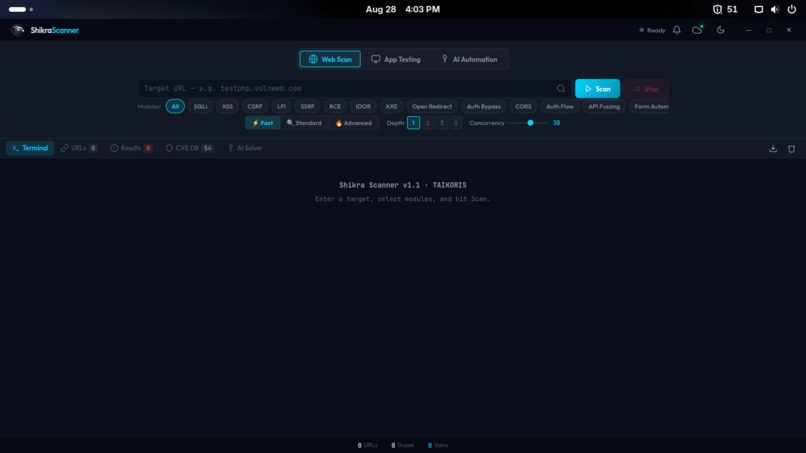Toggle the XSS module
This screenshot has width=806, height=453.
(x=227, y=106)
